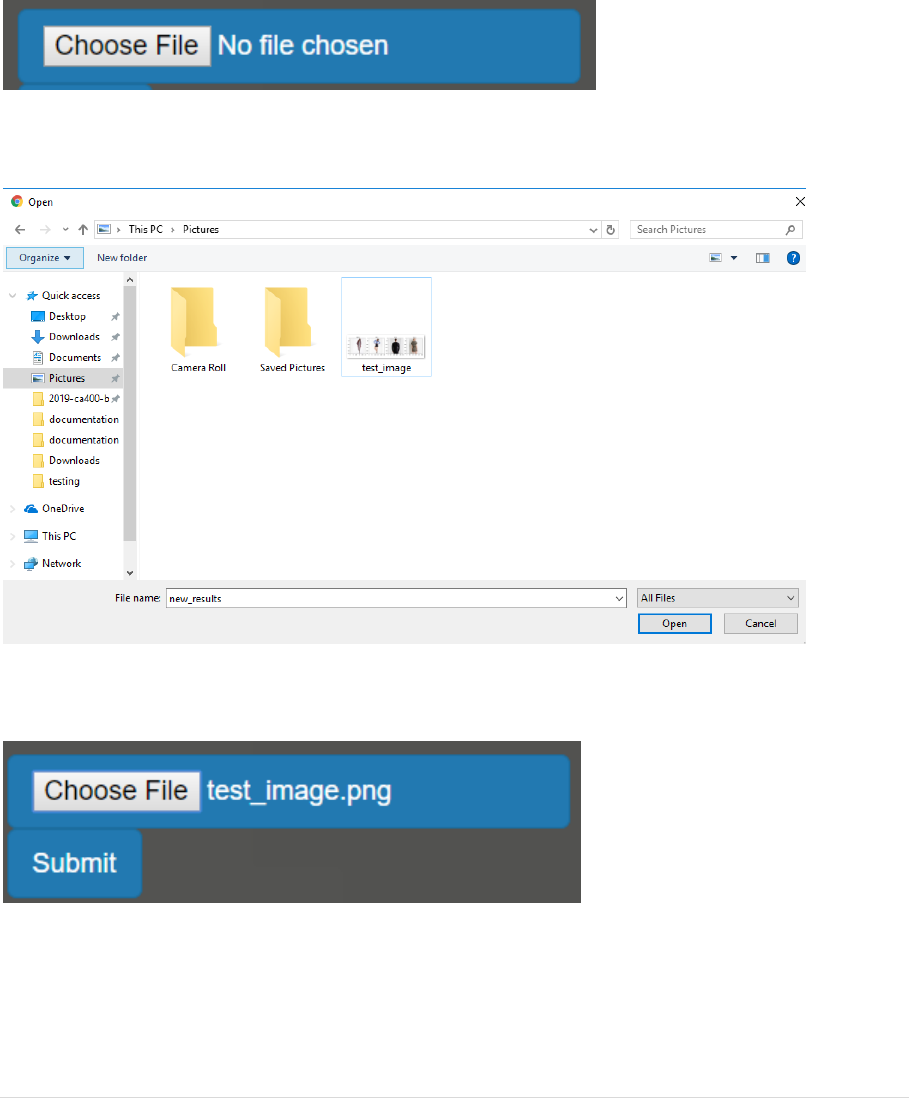
Task: Click Pictures in the address path
Action: tap(201, 230)
